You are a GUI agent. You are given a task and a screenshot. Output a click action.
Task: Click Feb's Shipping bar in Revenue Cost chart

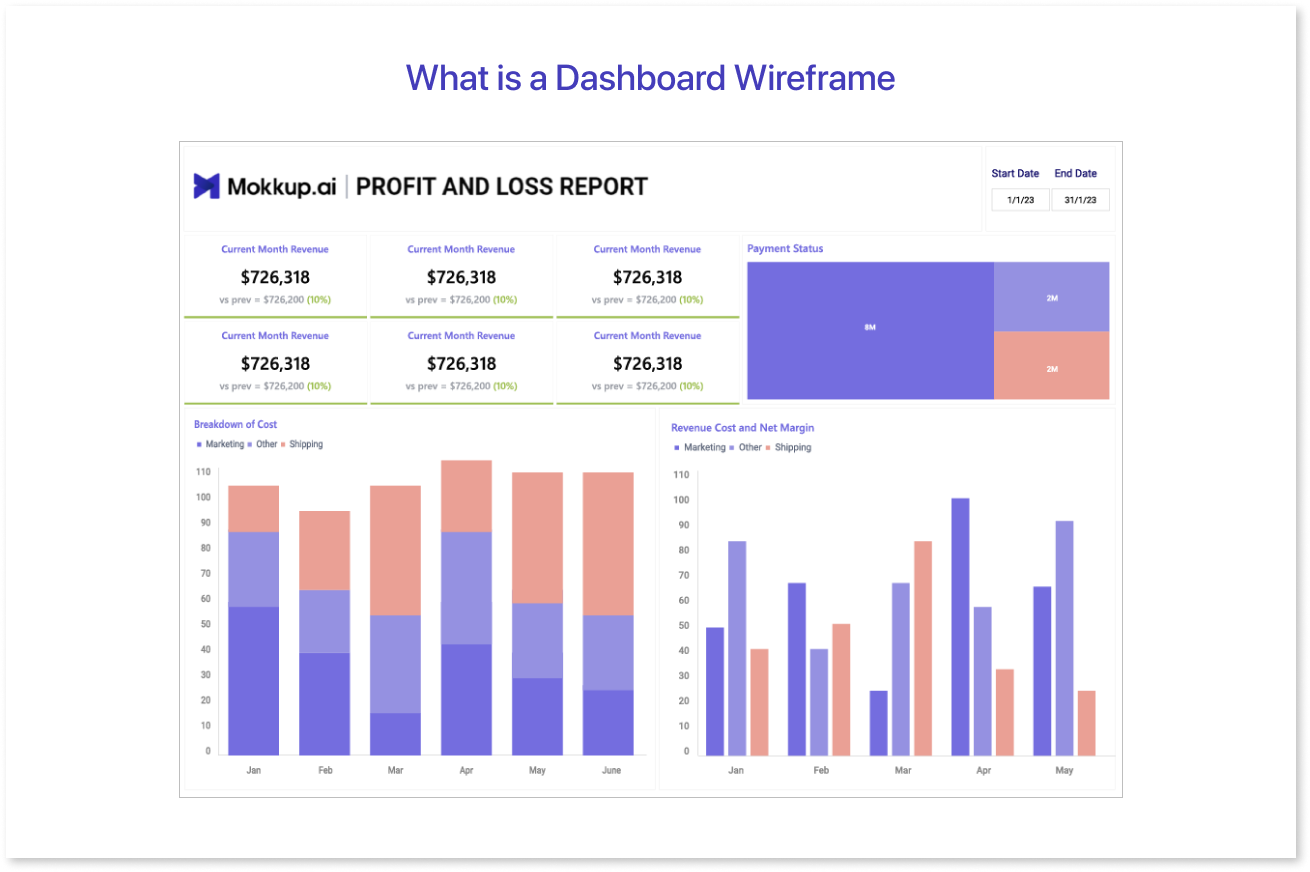click(x=841, y=689)
